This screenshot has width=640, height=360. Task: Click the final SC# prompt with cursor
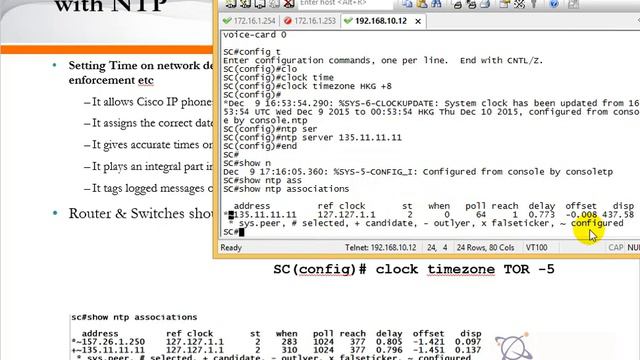[233, 232]
